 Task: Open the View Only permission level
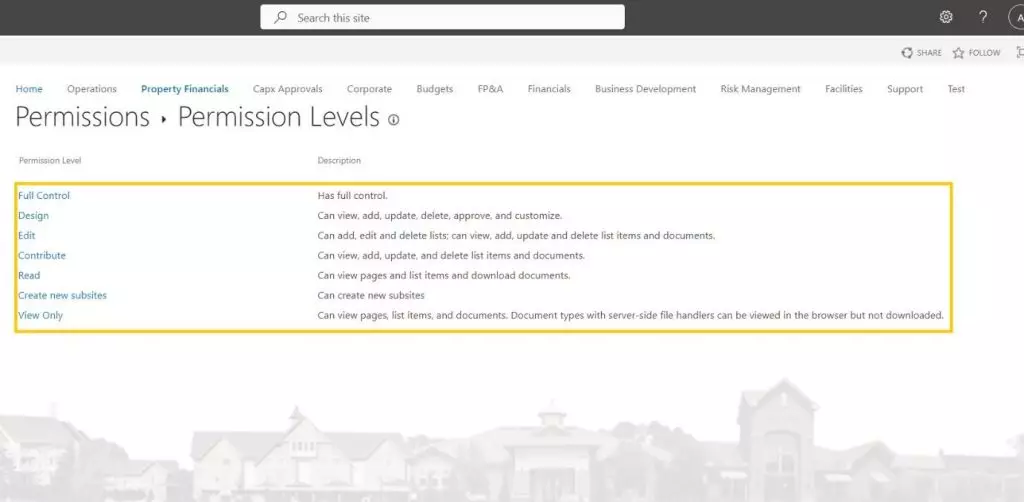[40, 316]
